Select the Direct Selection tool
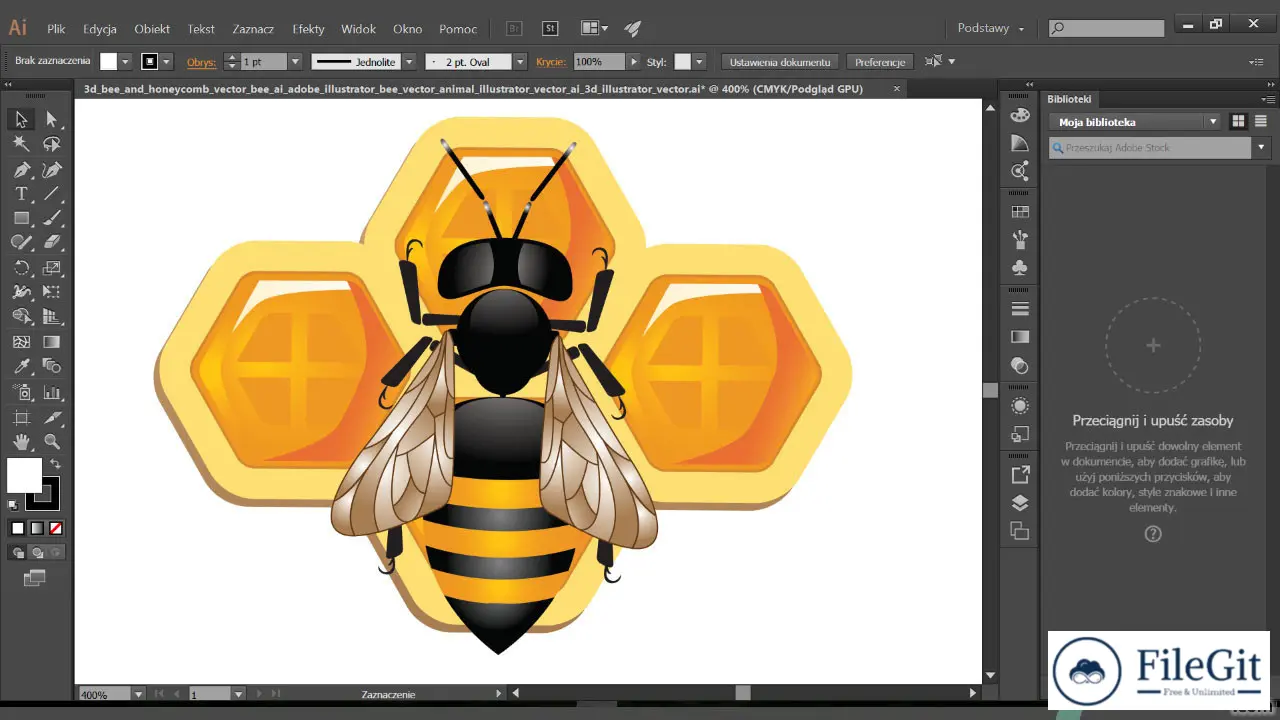 coord(52,119)
